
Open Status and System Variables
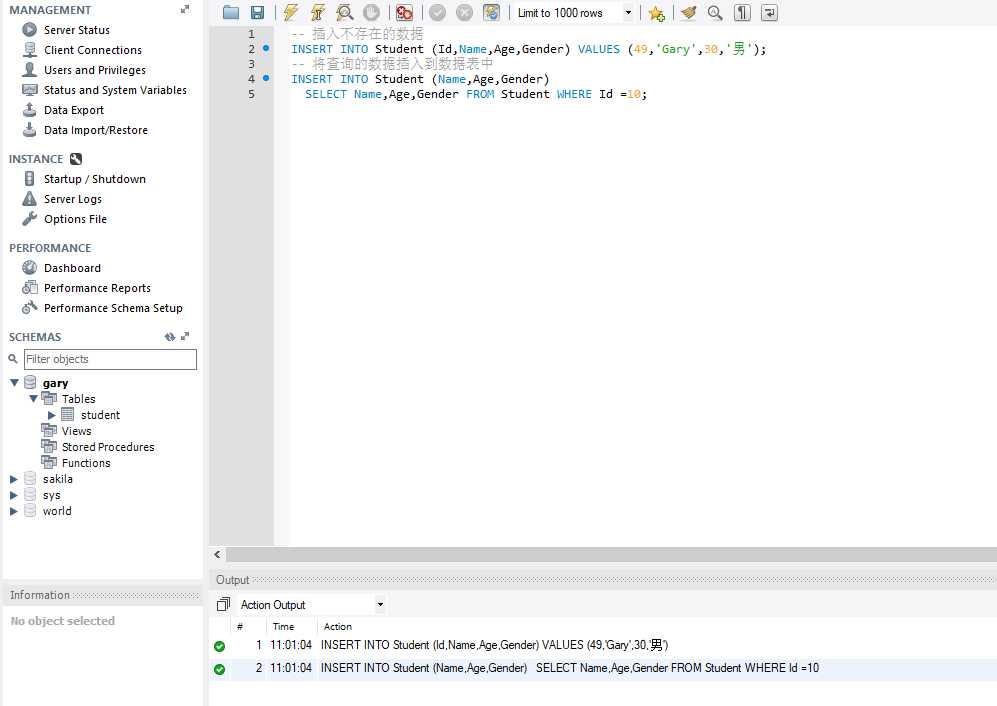tap(115, 90)
